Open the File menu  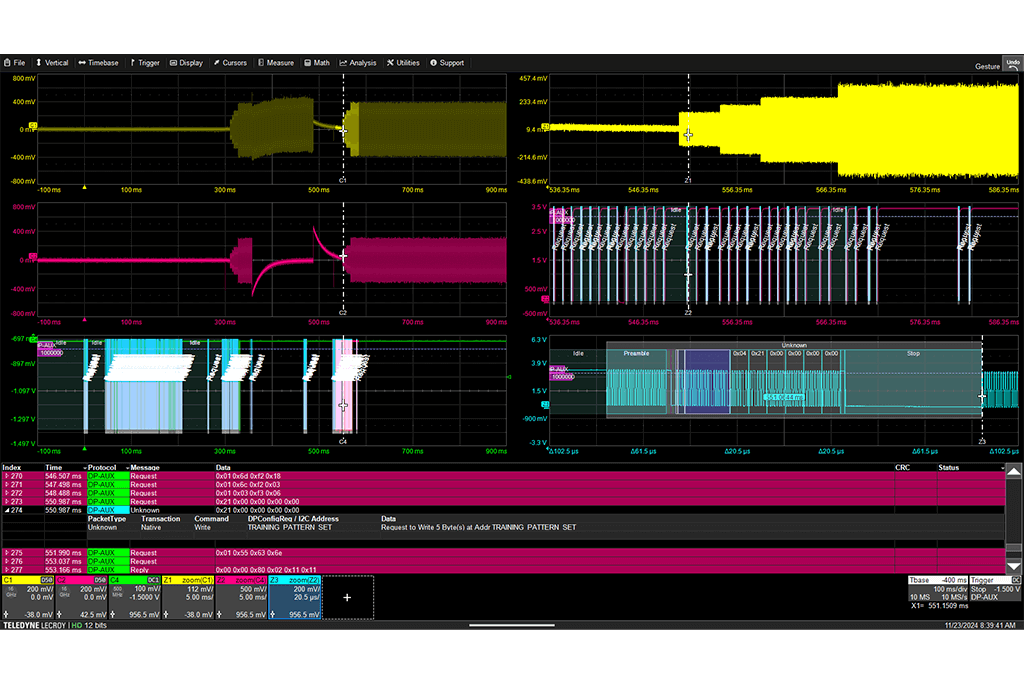15,62
